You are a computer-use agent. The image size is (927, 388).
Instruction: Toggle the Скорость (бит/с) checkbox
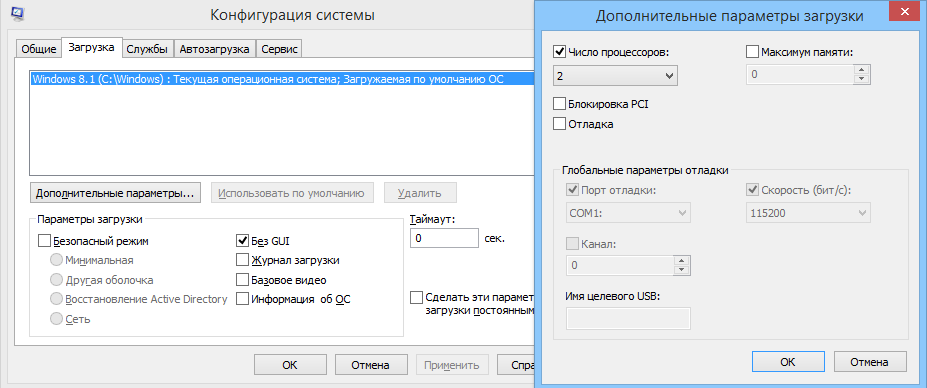(753, 190)
